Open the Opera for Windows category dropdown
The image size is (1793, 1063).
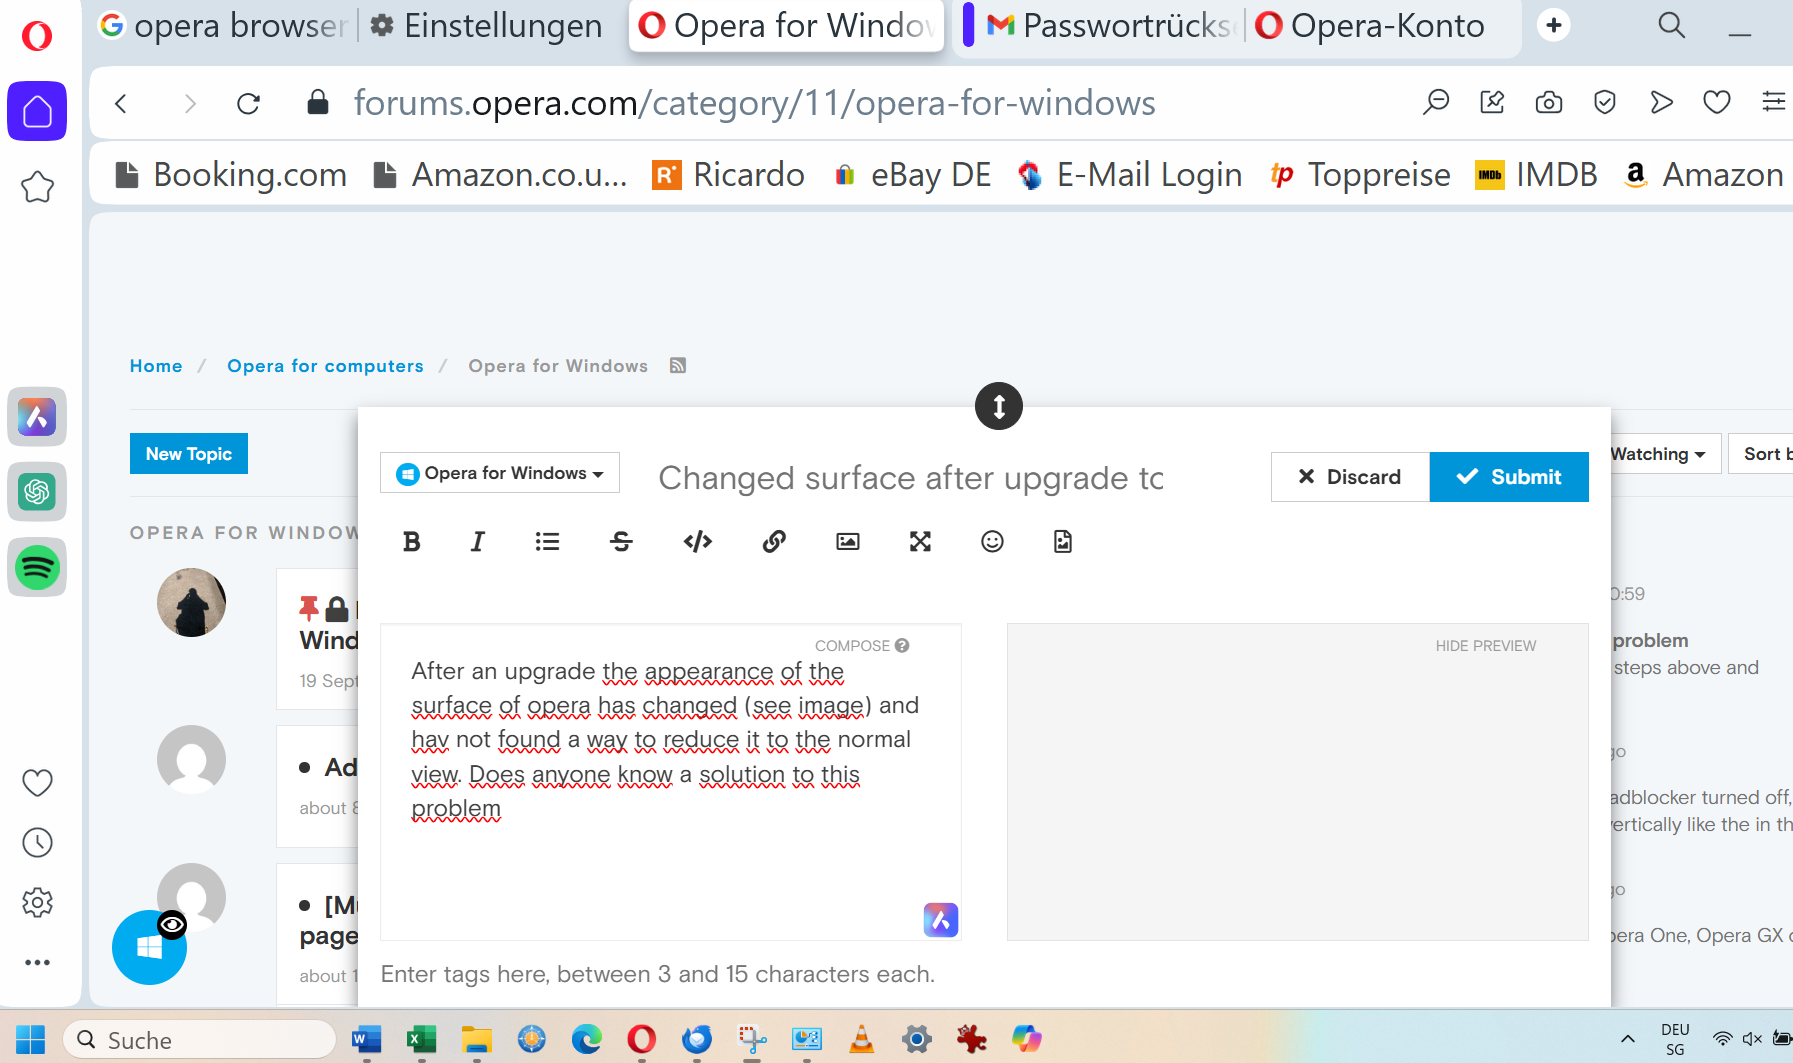[500, 473]
